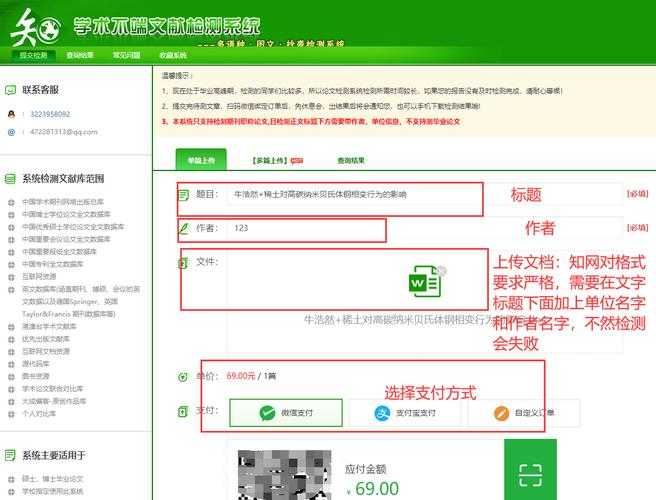This screenshot has height=500, width=656.
Task: Click the upload icon beside the 文件 label
Action: point(183,263)
